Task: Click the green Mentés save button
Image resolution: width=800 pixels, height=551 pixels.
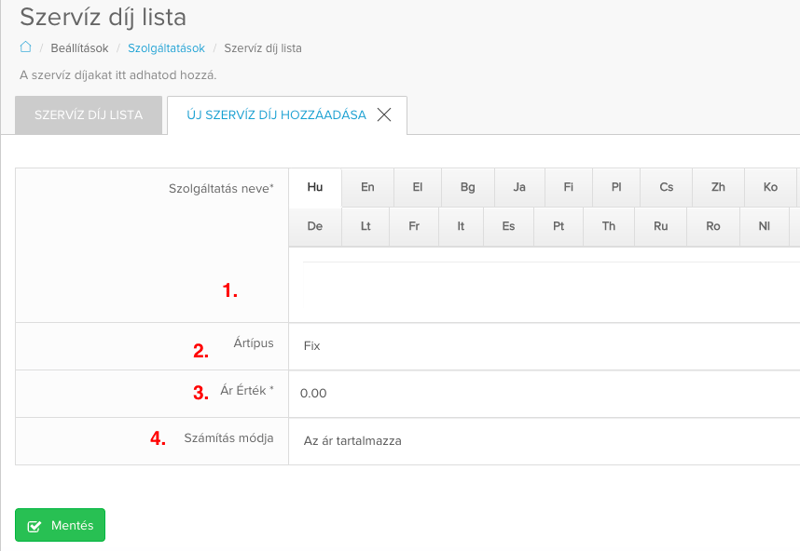Action: (60, 525)
